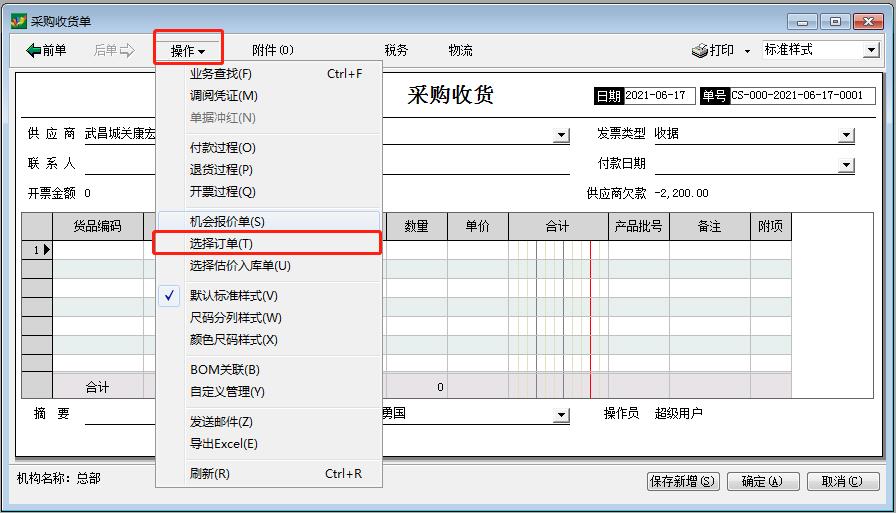
Task: Select row 1 indicator in grid
Action: coord(37,250)
